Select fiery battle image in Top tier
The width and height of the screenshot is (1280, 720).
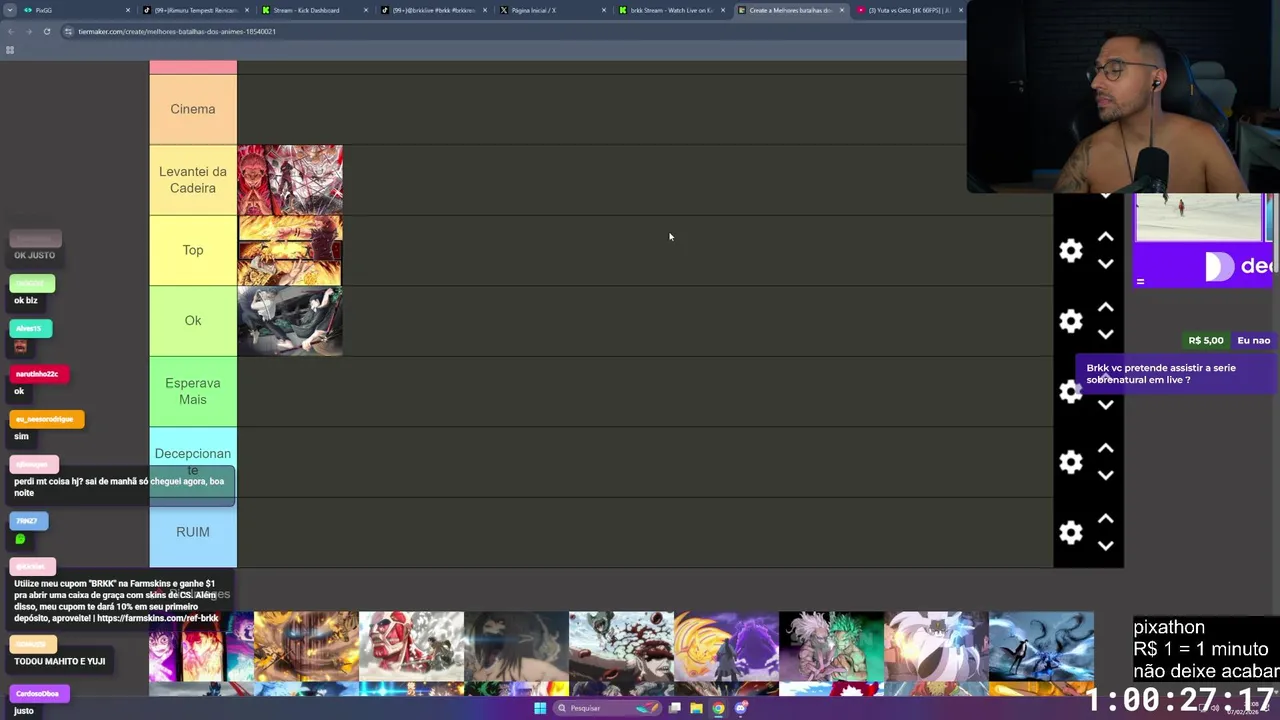pos(290,251)
